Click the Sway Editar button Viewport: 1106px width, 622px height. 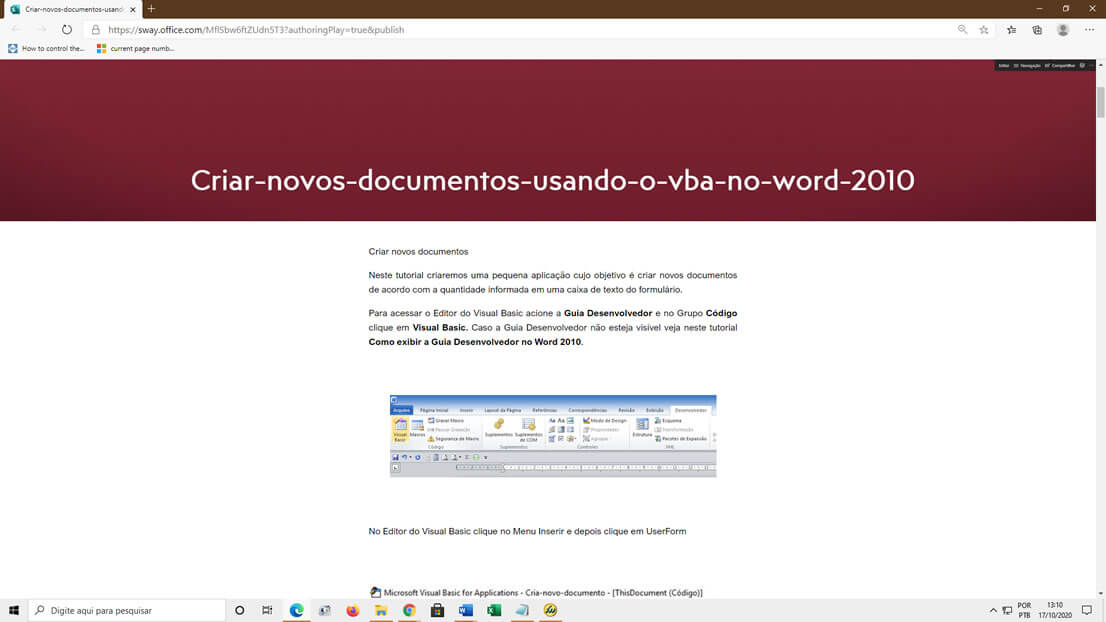tap(1003, 66)
